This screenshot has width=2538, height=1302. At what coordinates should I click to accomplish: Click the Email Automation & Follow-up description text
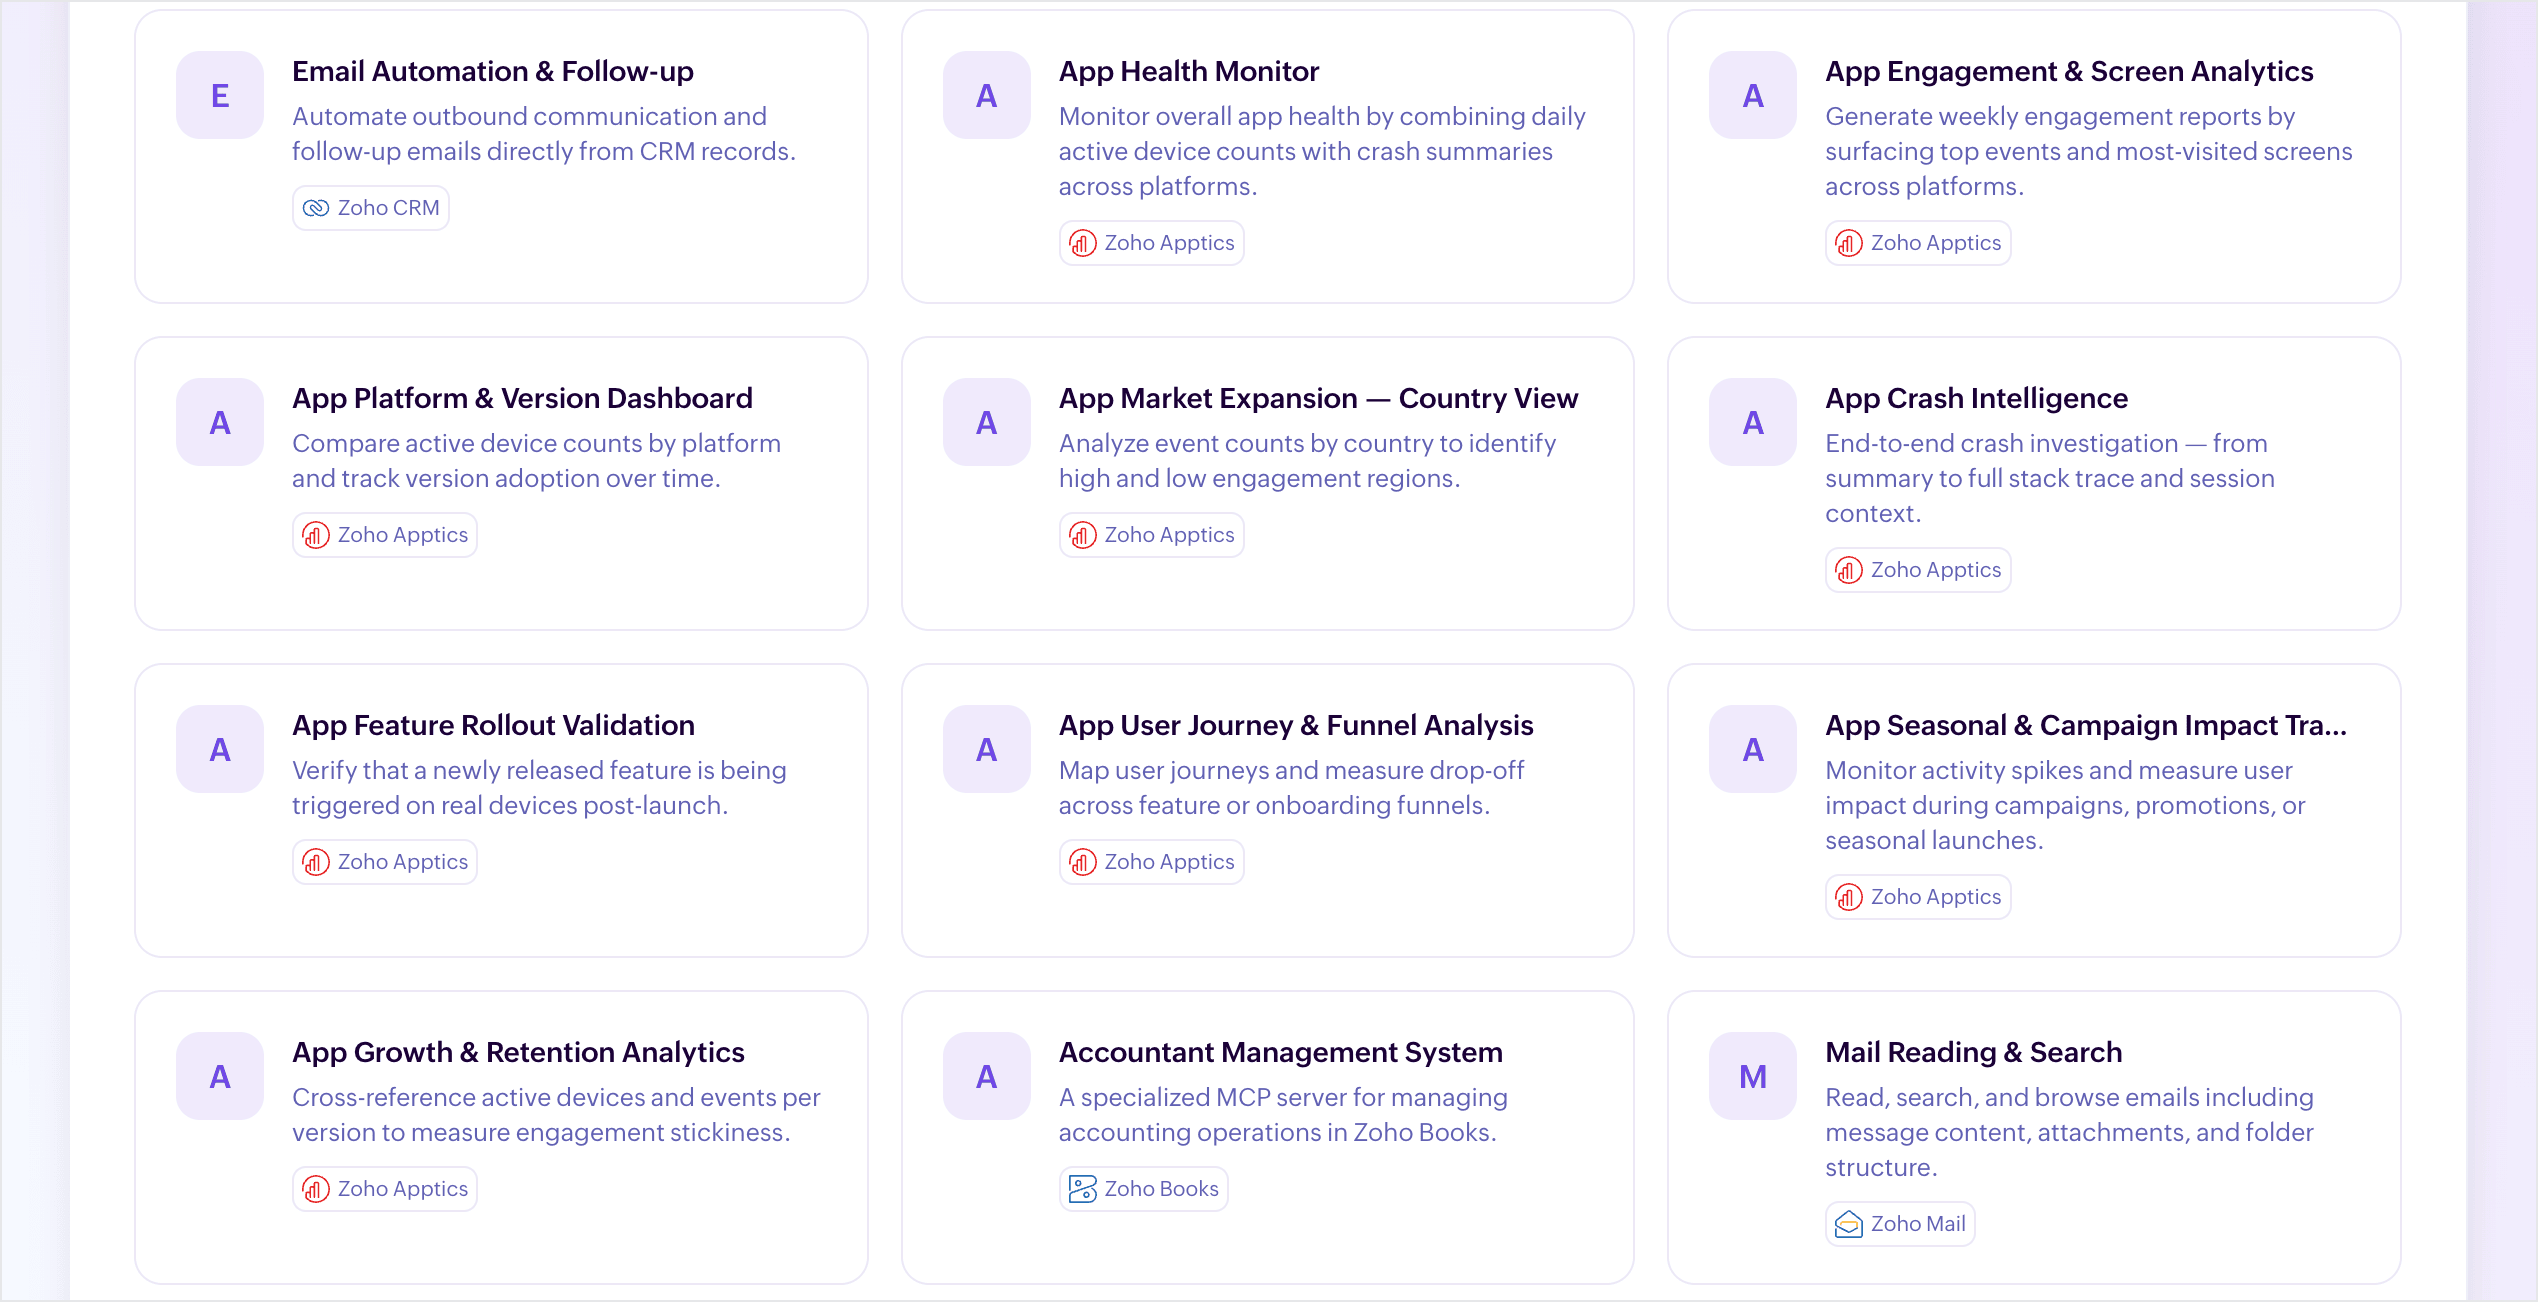pyautogui.click(x=543, y=134)
